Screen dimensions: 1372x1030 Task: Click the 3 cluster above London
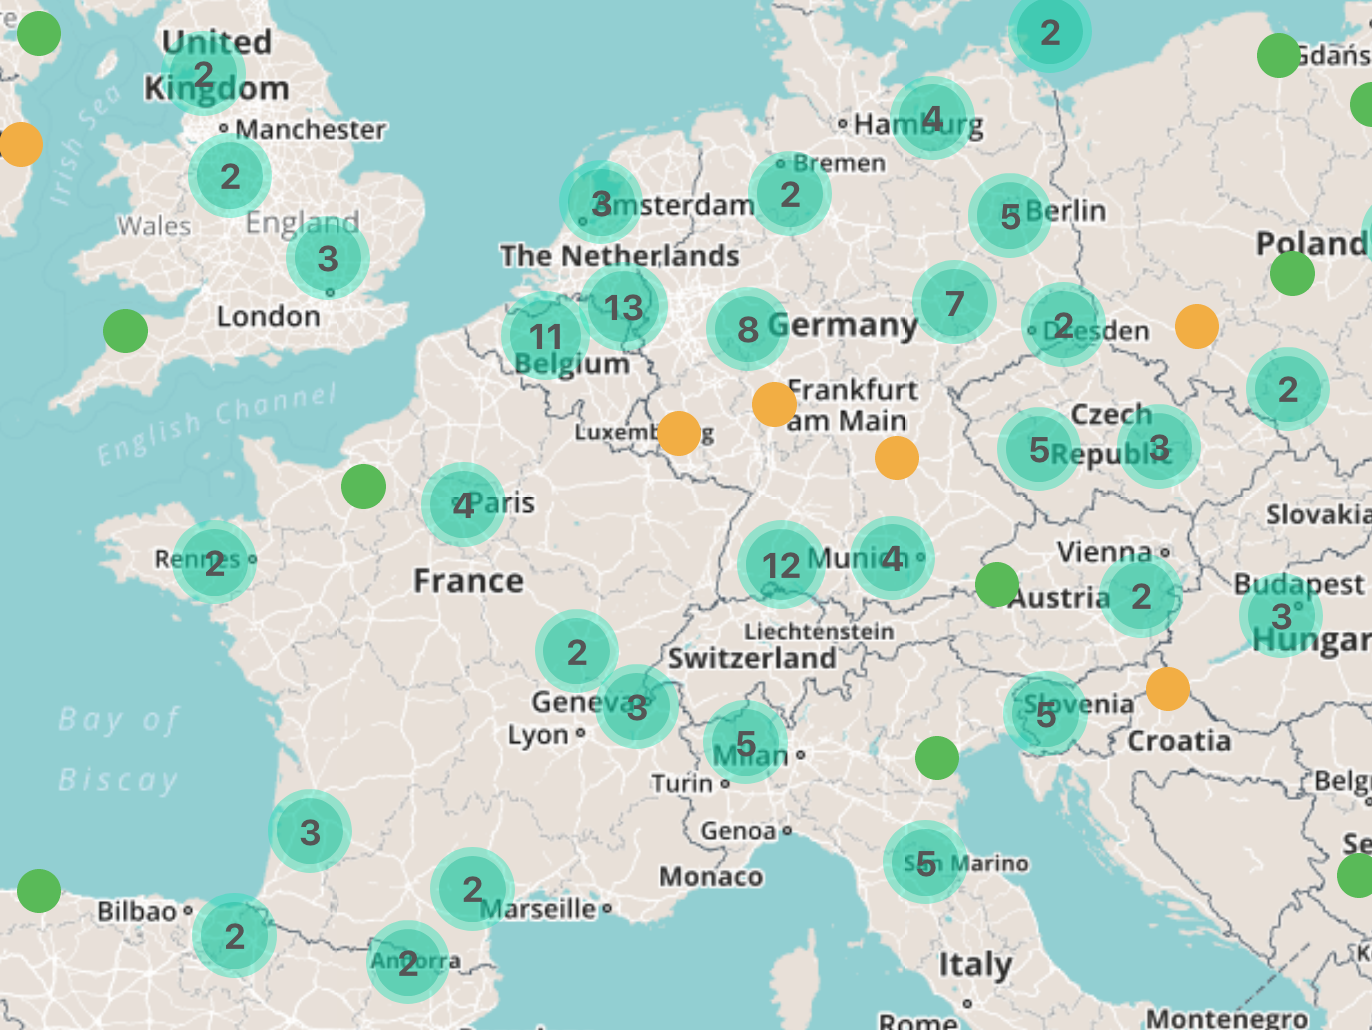pos(328,259)
